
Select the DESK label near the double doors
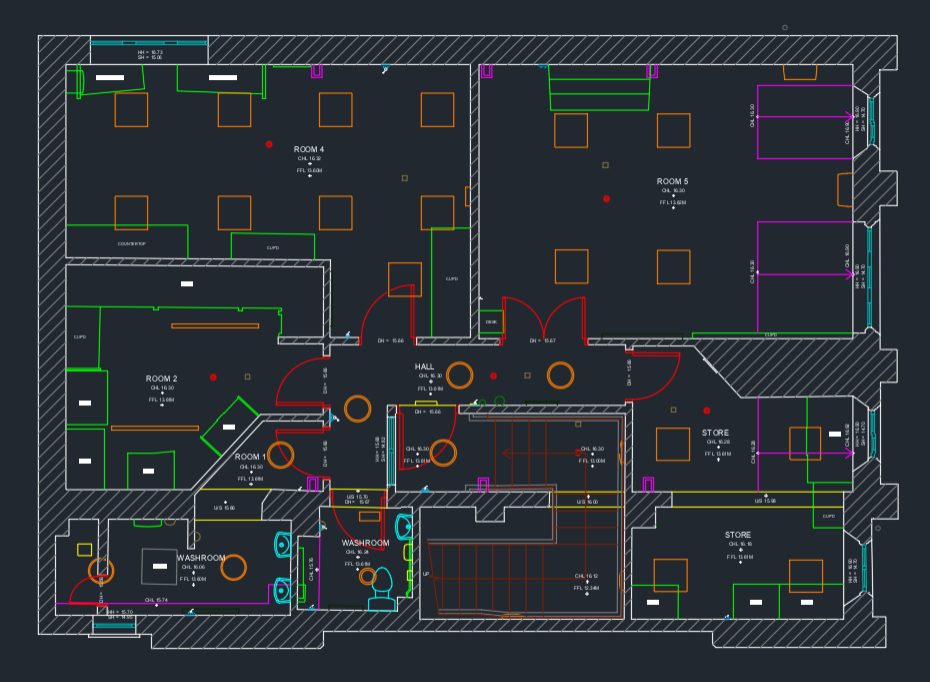point(491,323)
